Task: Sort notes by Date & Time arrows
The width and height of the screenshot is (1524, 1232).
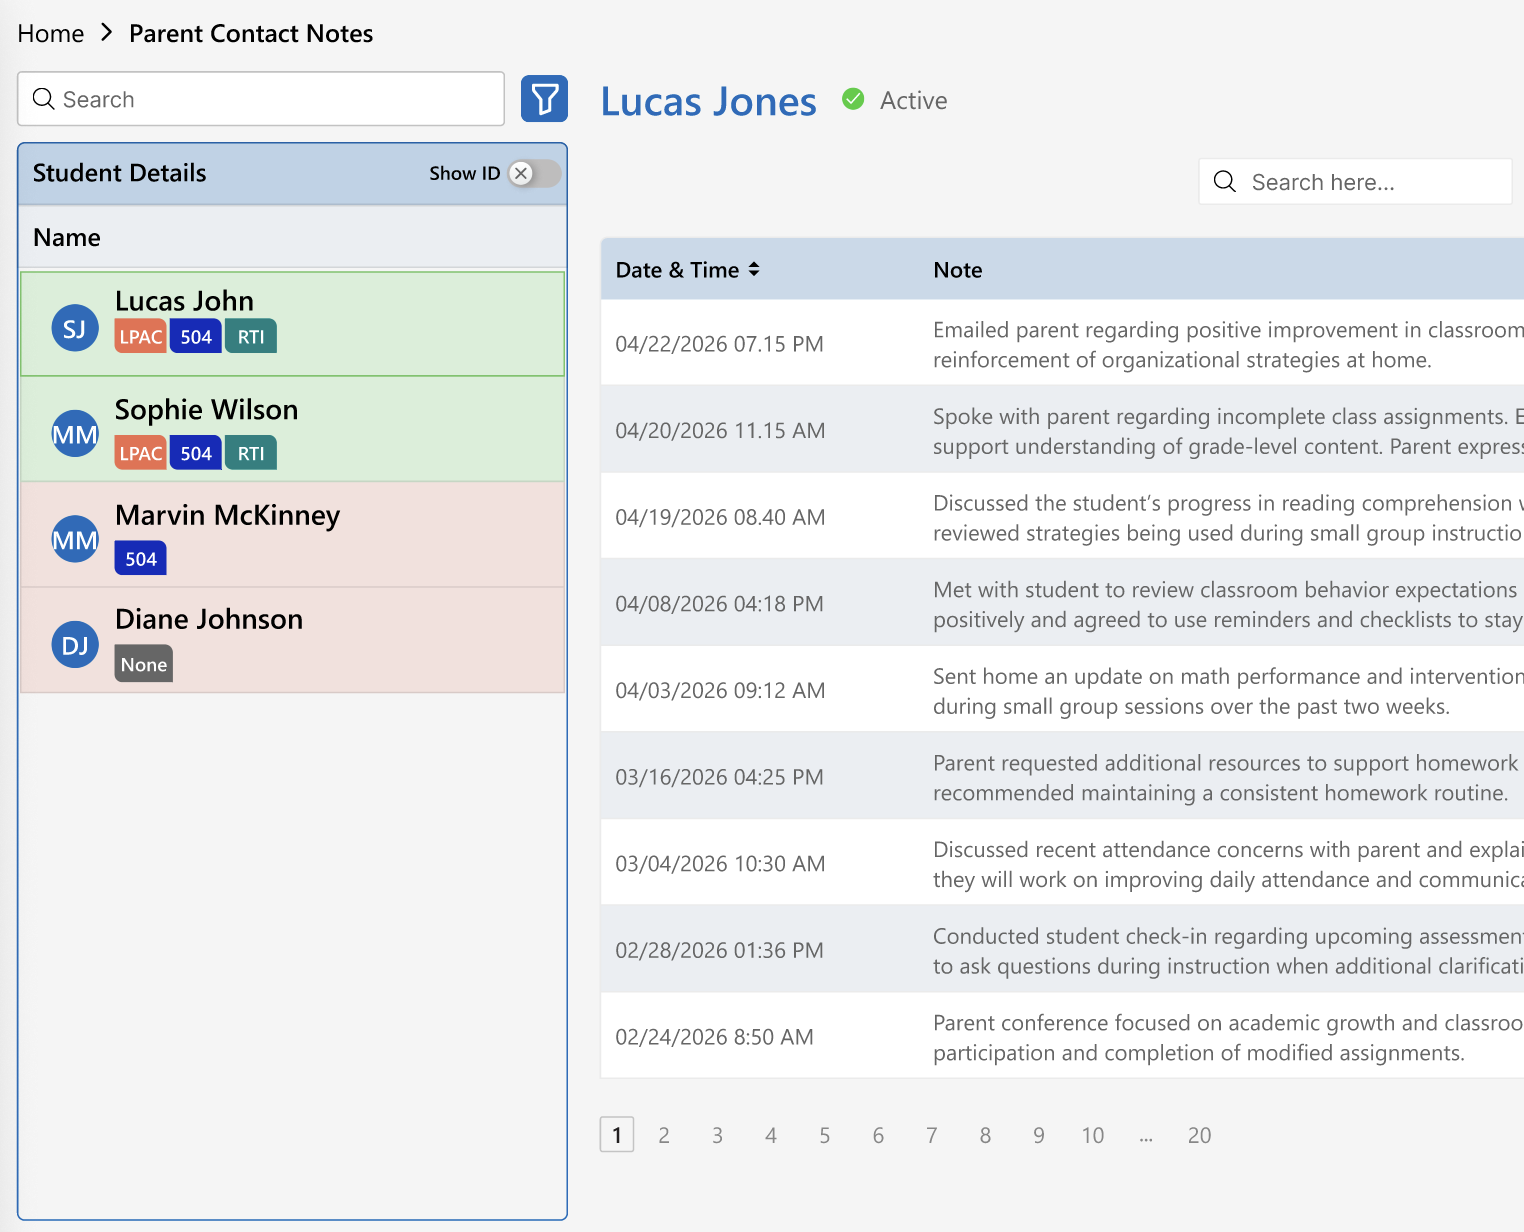Action: [754, 269]
